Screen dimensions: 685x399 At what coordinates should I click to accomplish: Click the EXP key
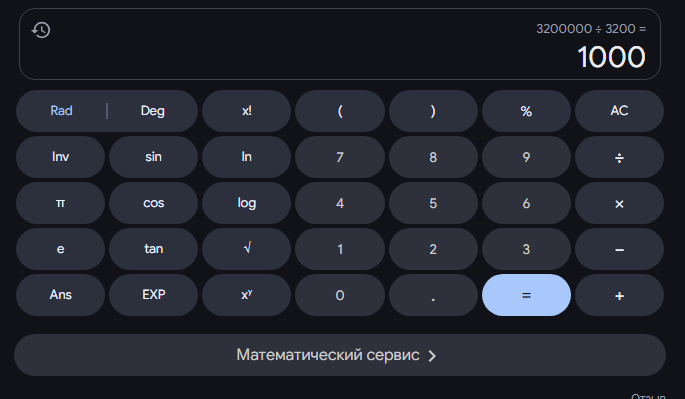coord(153,295)
